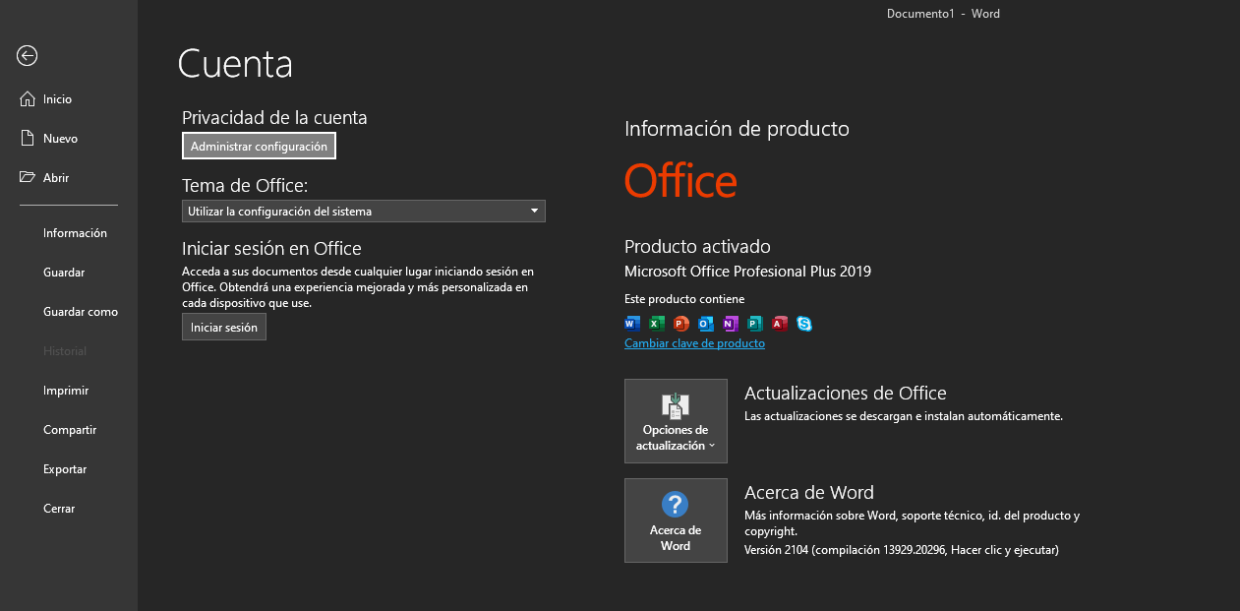This screenshot has height=611, width=1240.
Task: Open the Tema de Office dropdown
Action: (x=364, y=211)
